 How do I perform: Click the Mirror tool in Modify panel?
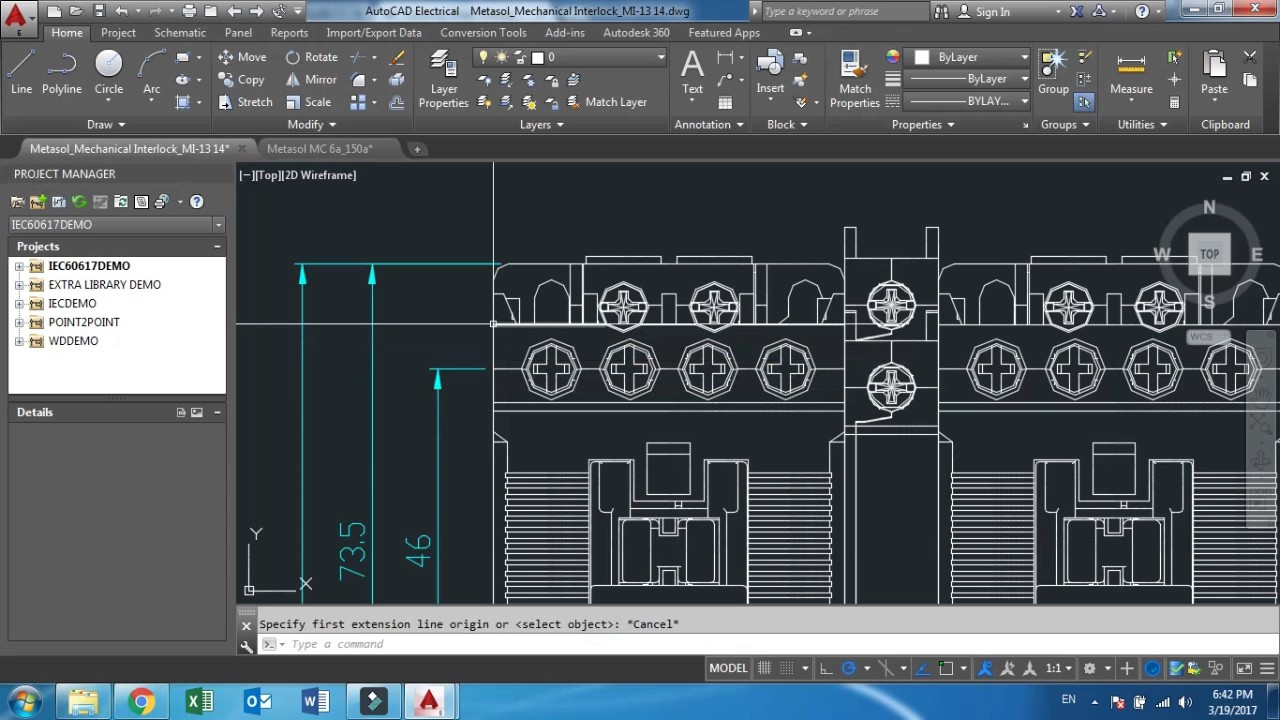[x=310, y=80]
